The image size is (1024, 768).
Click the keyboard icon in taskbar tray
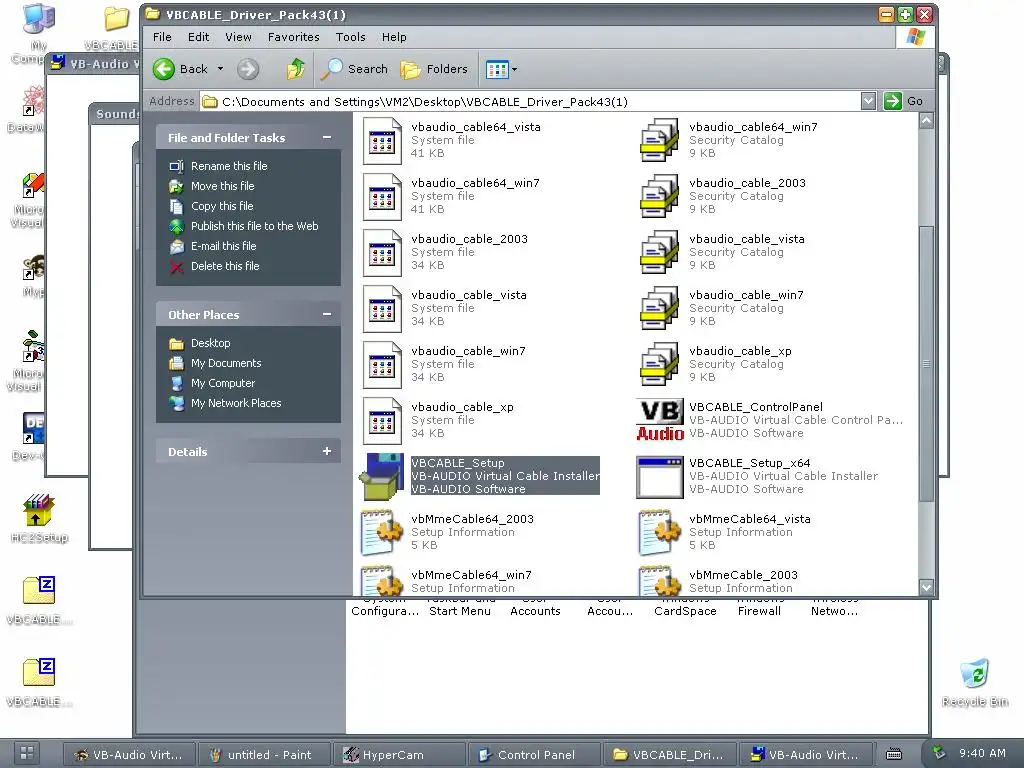coord(893,754)
